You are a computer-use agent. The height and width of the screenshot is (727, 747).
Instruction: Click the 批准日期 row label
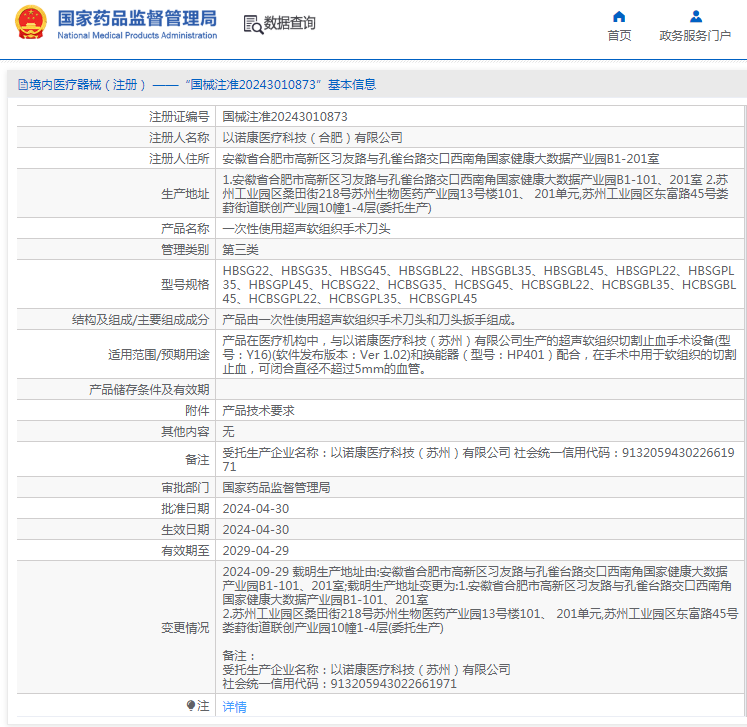tap(185, 509)
